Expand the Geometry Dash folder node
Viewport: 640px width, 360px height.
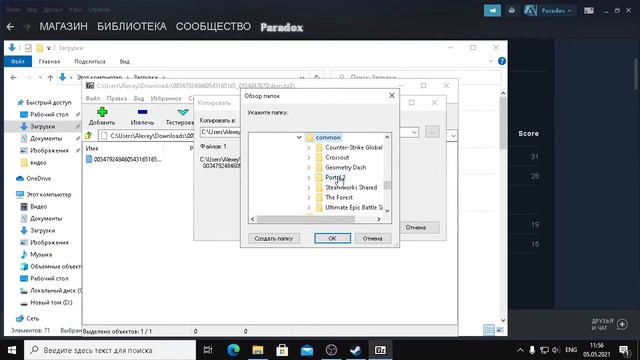[309, 168]
